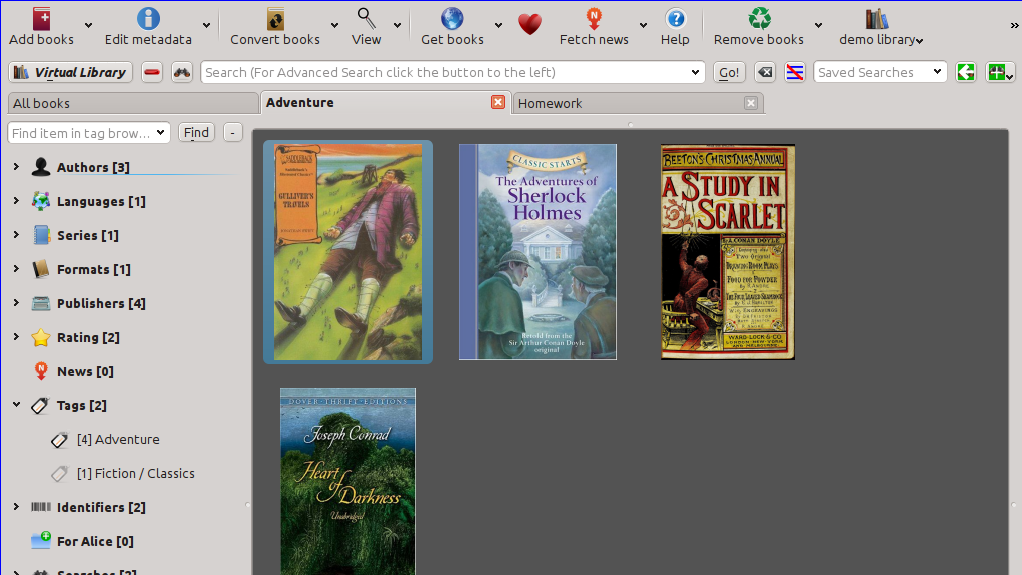Toggle the highlight search results icon
The width and height of the screenshot is (1022, 575).
point(795,72)
